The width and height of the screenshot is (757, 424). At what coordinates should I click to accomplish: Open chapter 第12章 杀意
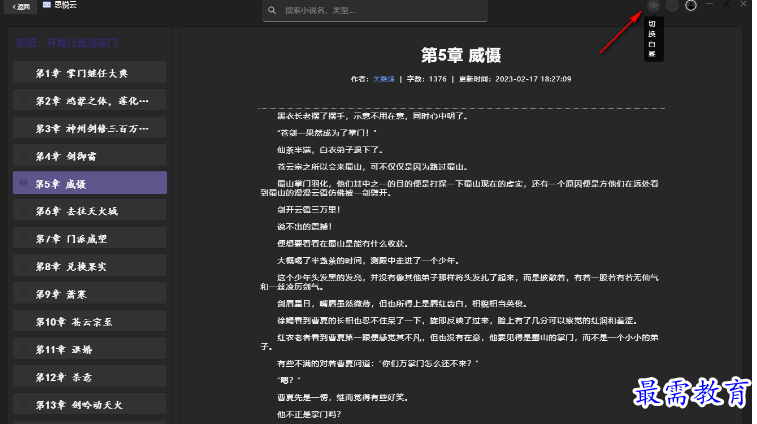coord(90,377)
